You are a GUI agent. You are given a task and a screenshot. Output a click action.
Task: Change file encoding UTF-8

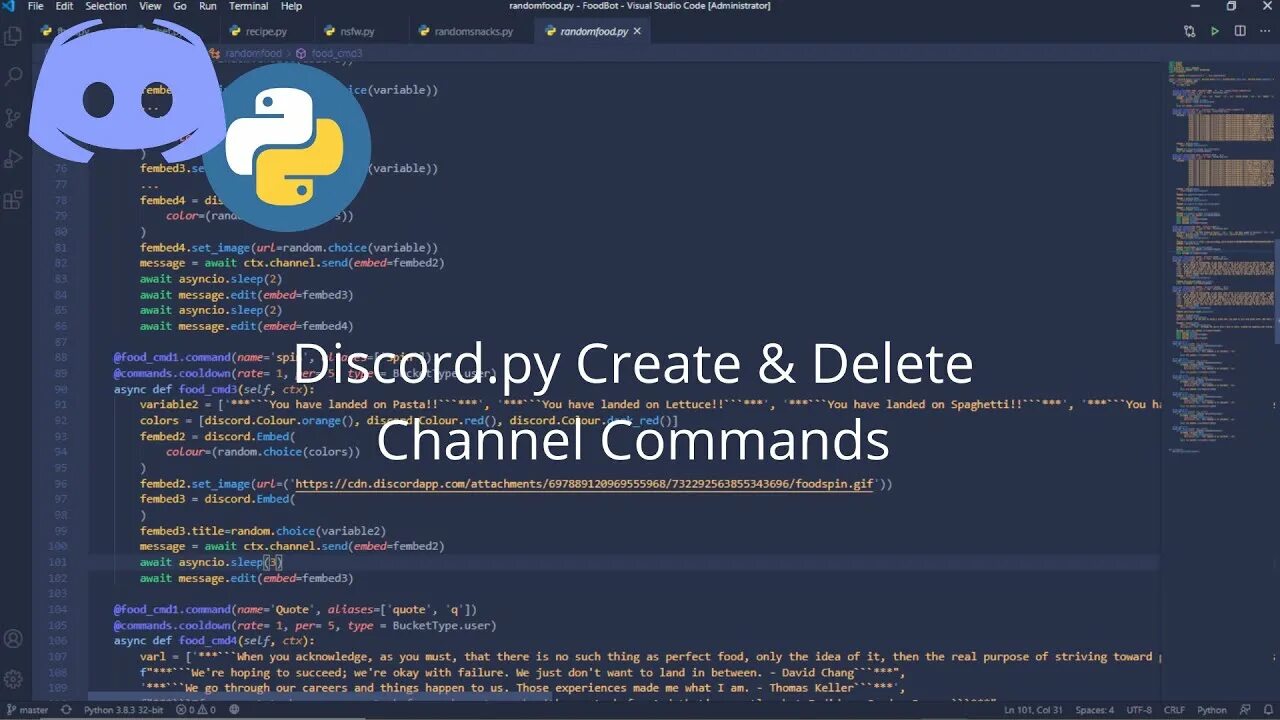pos(1139,710)
